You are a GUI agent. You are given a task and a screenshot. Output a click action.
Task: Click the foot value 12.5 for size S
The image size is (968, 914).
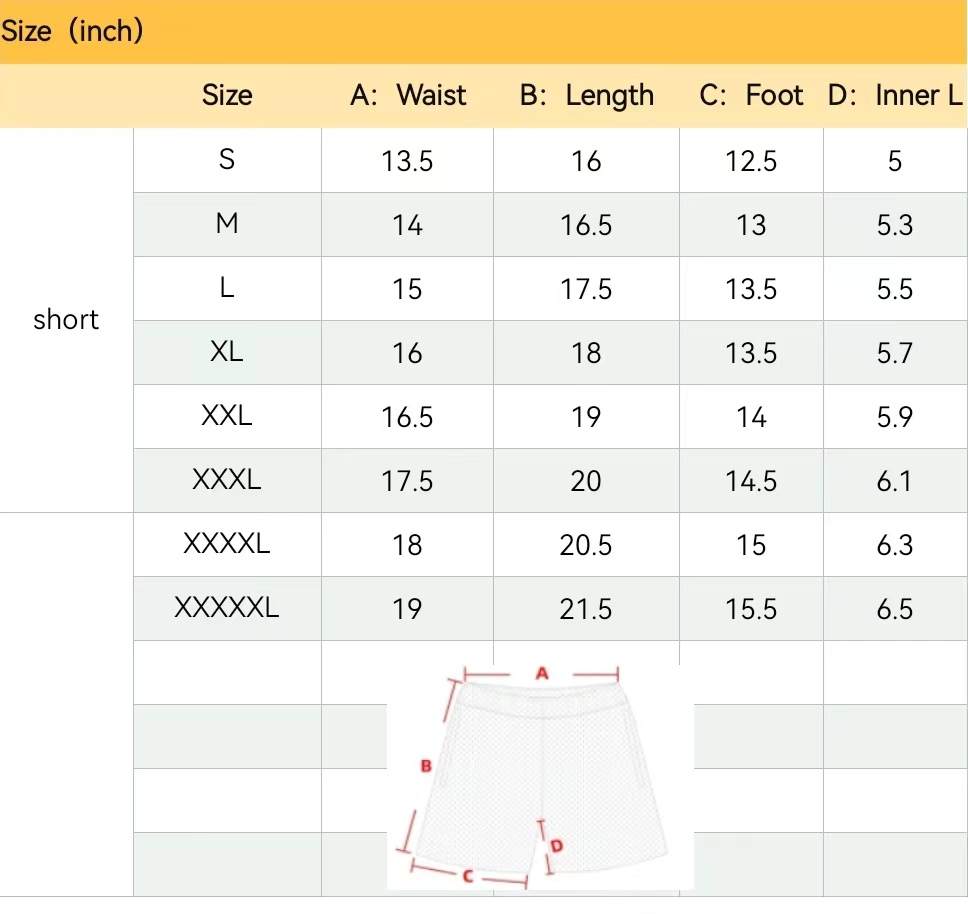tap(751, 161)
